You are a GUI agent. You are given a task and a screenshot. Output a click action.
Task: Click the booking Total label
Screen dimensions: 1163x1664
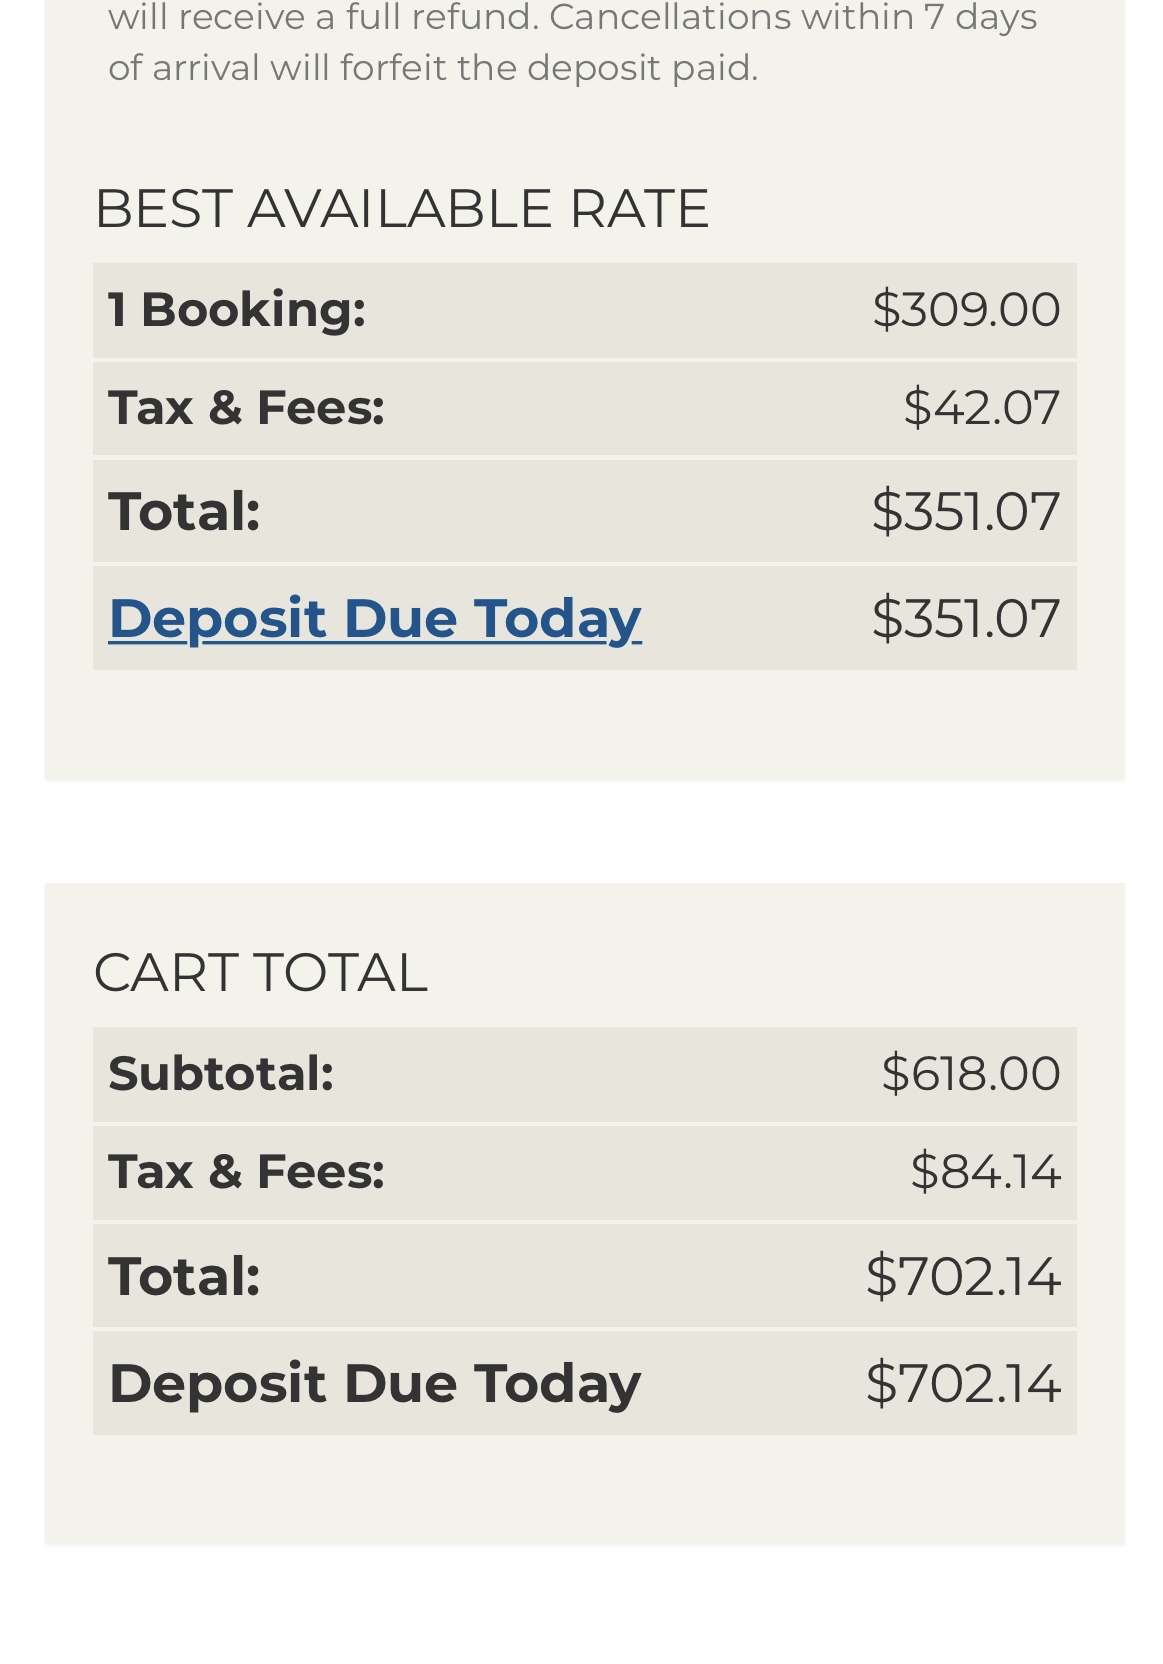coord(185,511)
